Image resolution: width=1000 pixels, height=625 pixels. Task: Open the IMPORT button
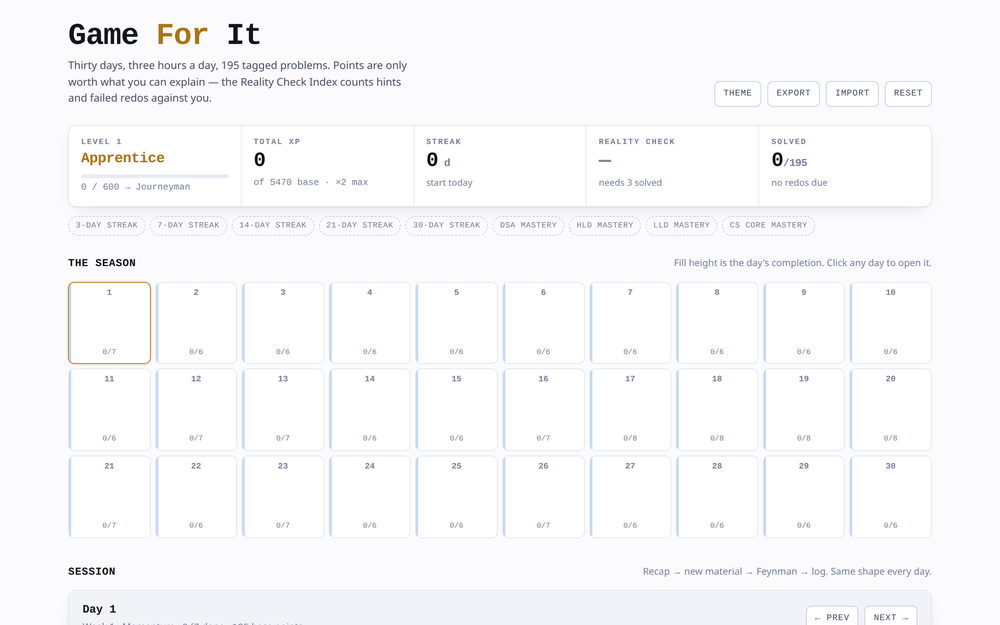click(x=852, y=94)
